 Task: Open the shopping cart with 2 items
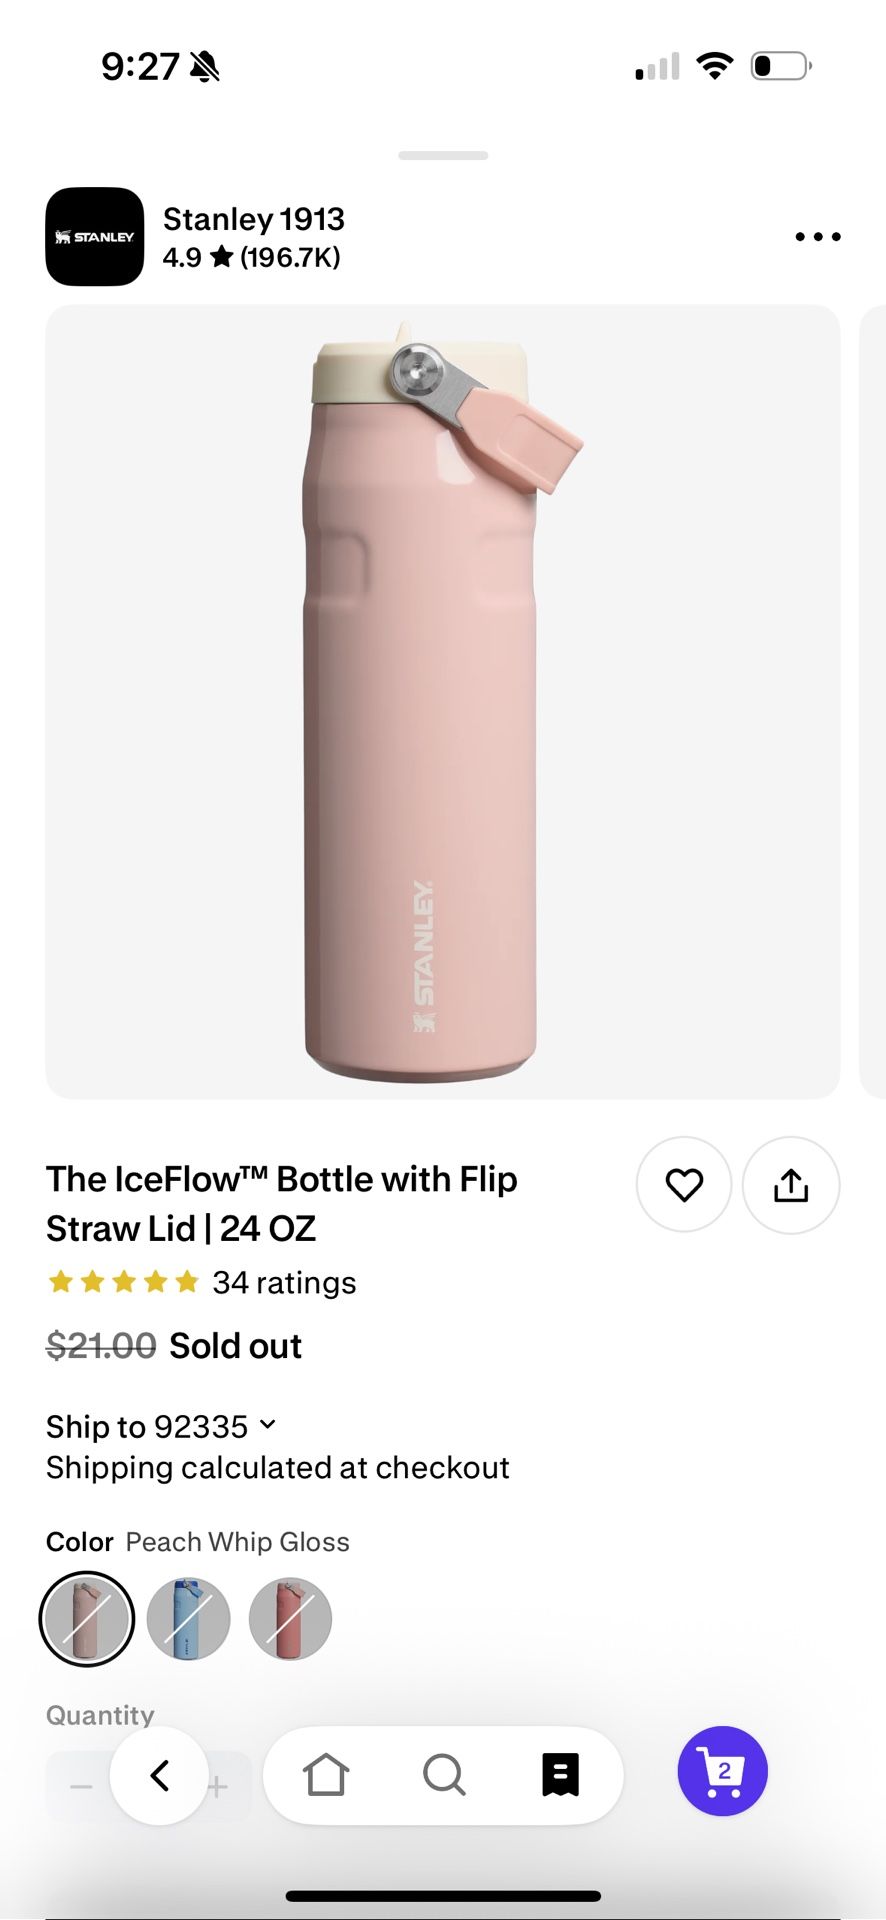722,1771
